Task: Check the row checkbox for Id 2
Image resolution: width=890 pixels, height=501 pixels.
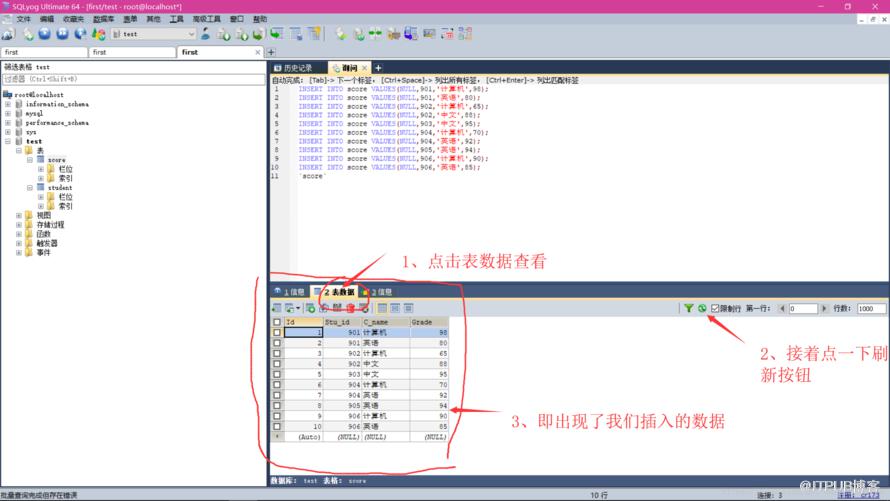Action: pyautogui.click(x=277, y=343)
